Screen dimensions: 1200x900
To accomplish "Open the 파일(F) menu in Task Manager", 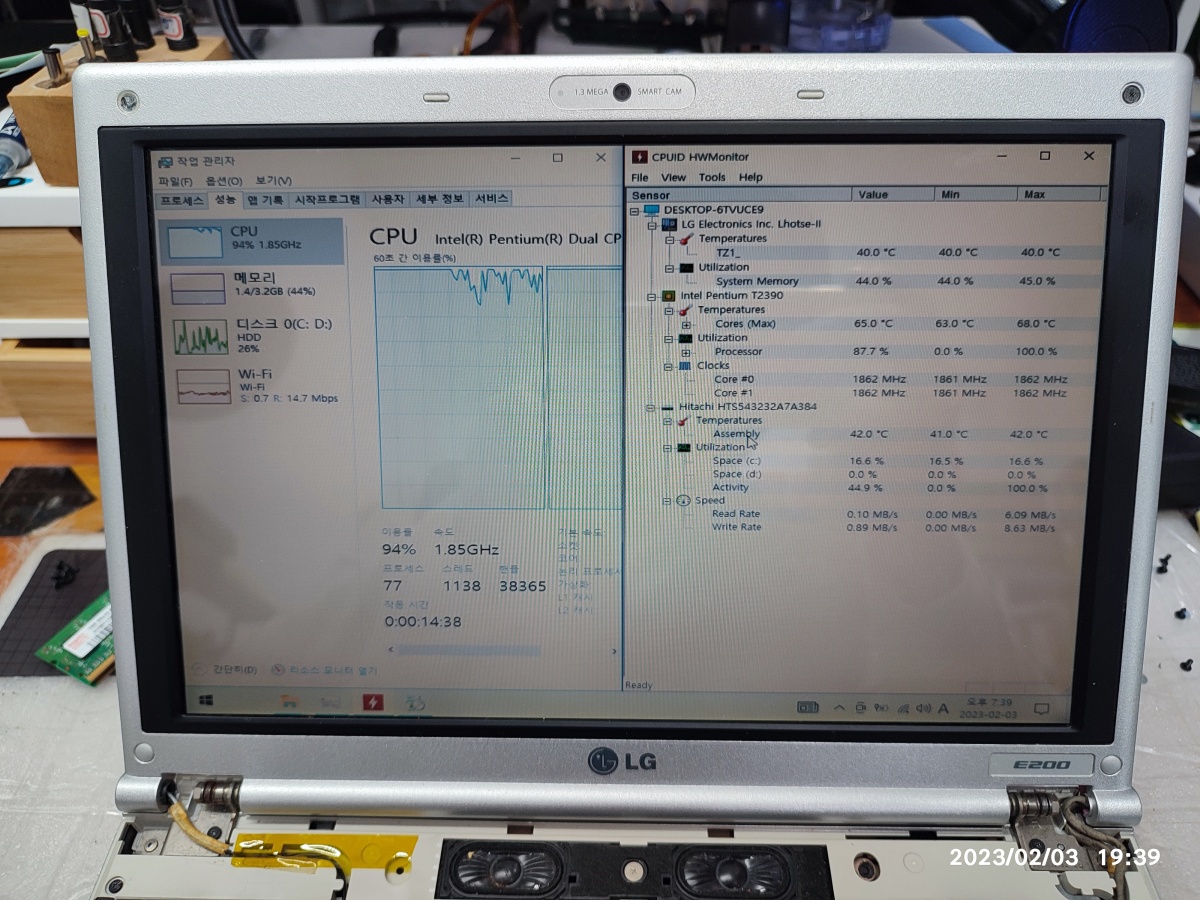I will tap(175, 181).
